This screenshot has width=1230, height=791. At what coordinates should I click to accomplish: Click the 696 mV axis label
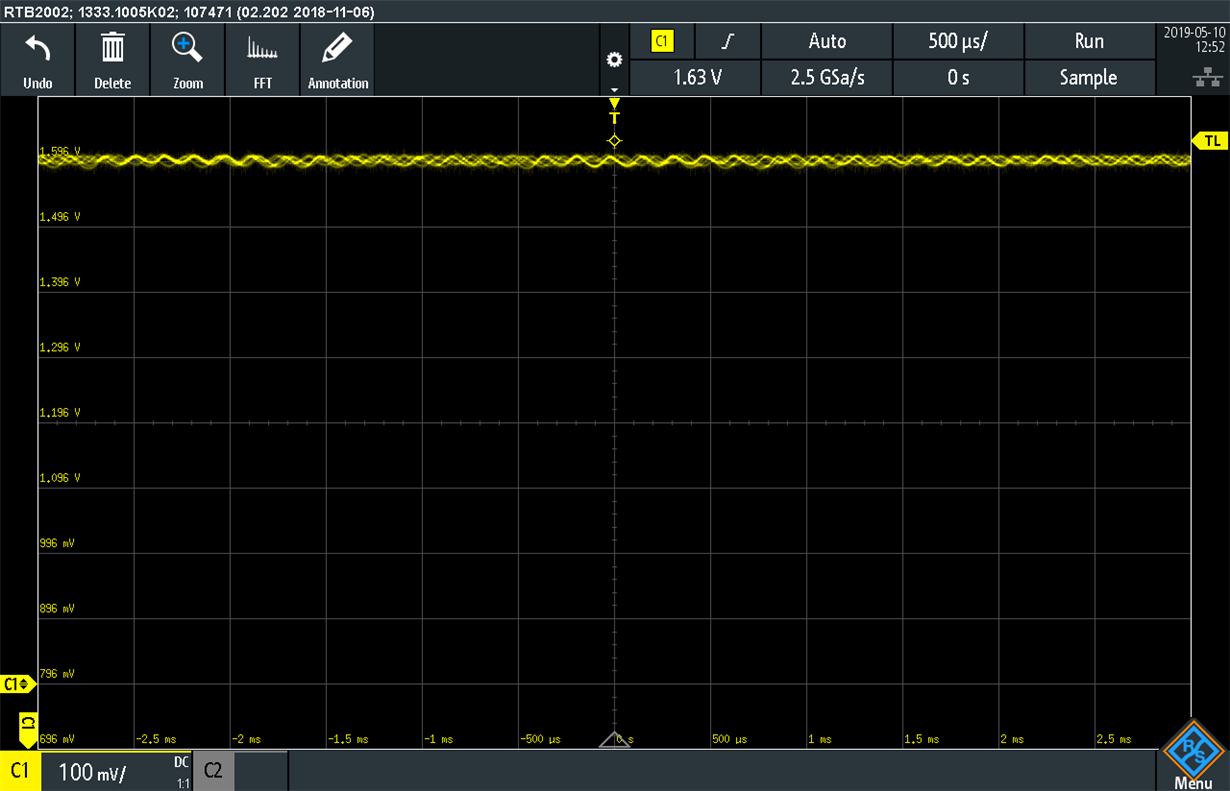(x=58, y=739)
